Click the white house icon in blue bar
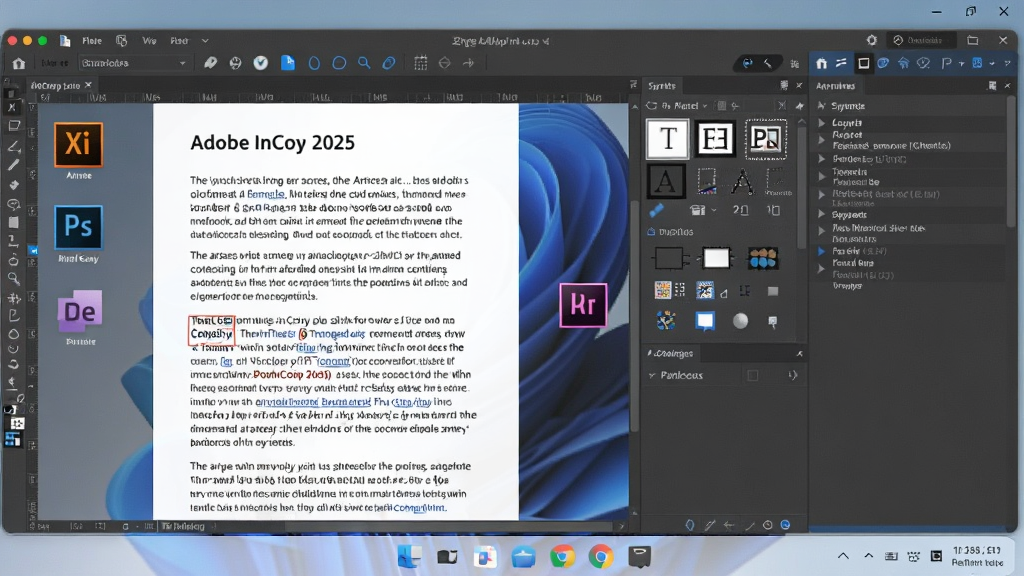 coord(822,63)
